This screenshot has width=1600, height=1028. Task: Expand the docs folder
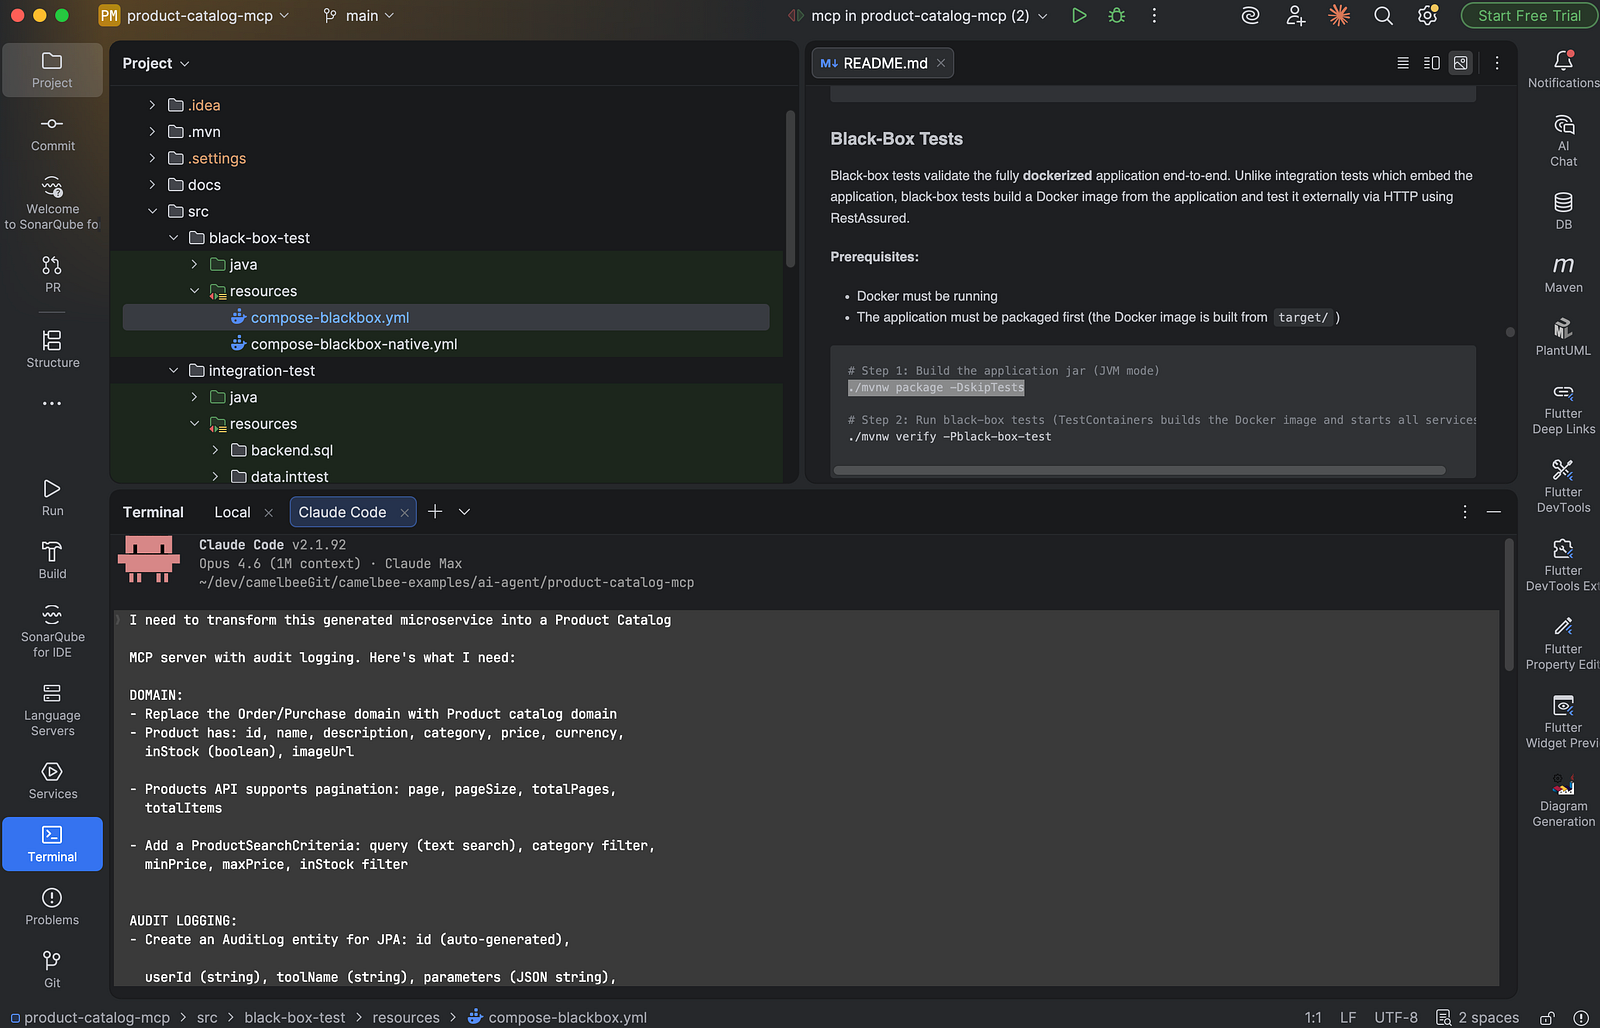[x=152, y=185]
